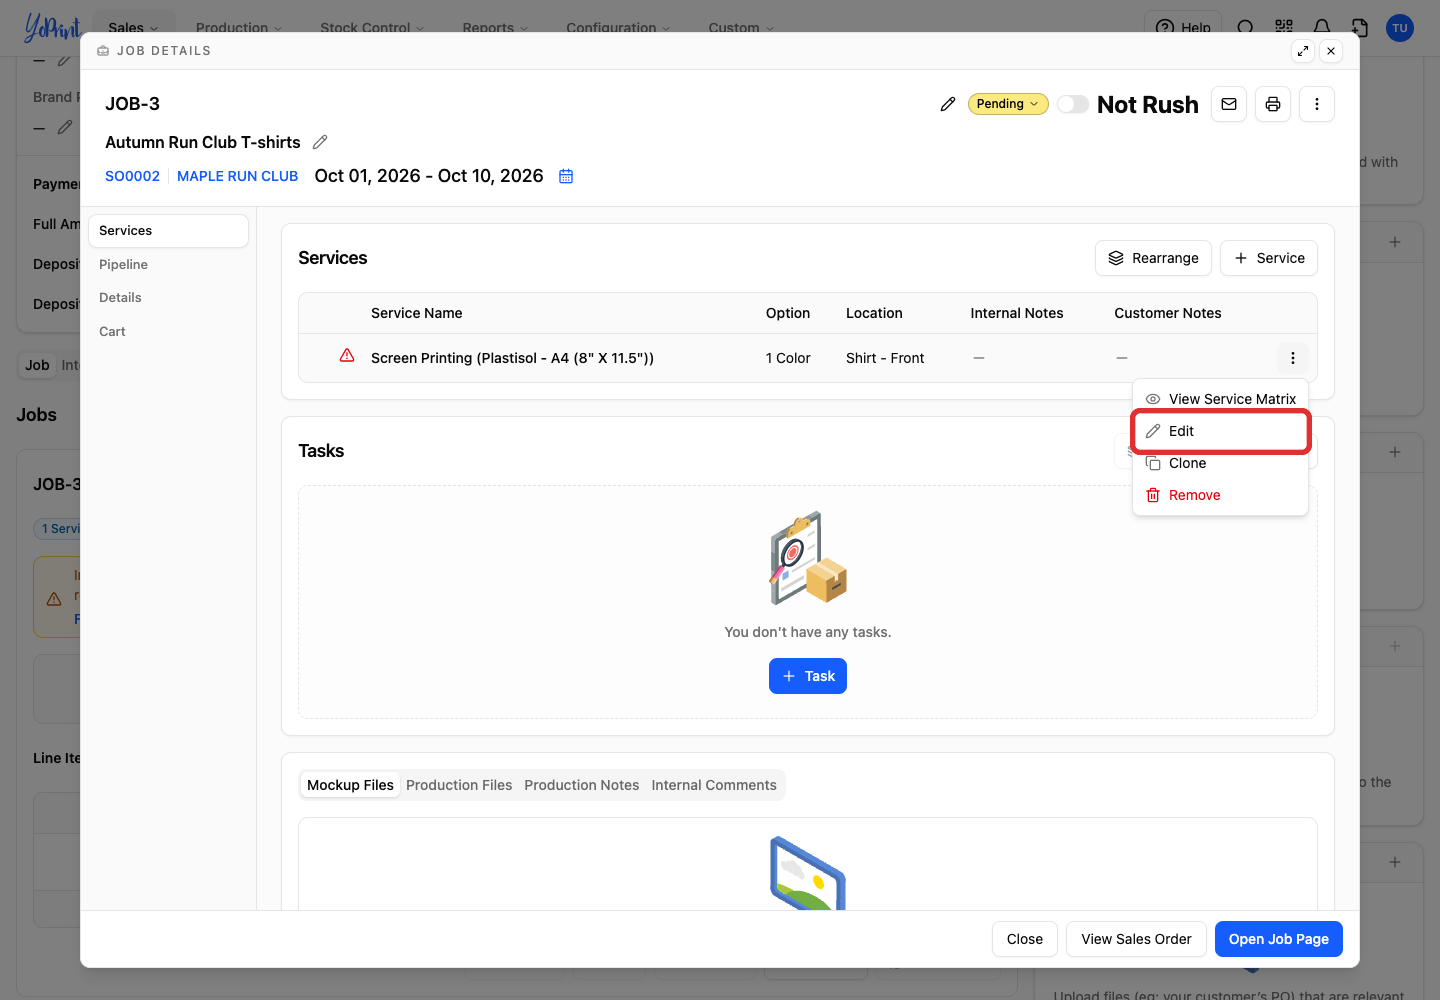Click the View Sales Order button

pos(1136,939)
